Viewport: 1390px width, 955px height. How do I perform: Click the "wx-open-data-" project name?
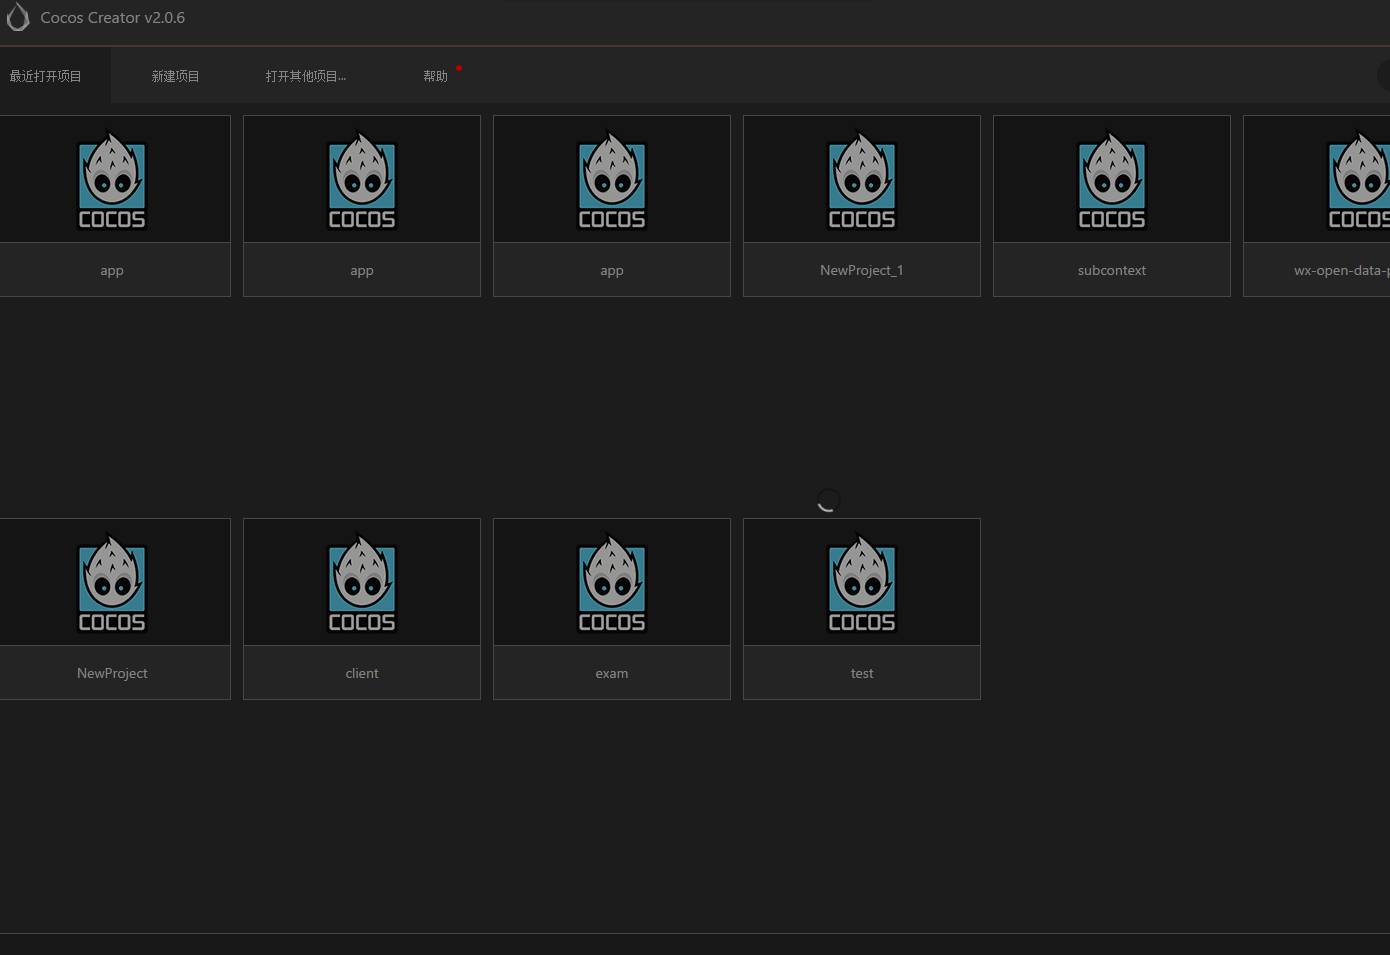[x=1342, y=270]
